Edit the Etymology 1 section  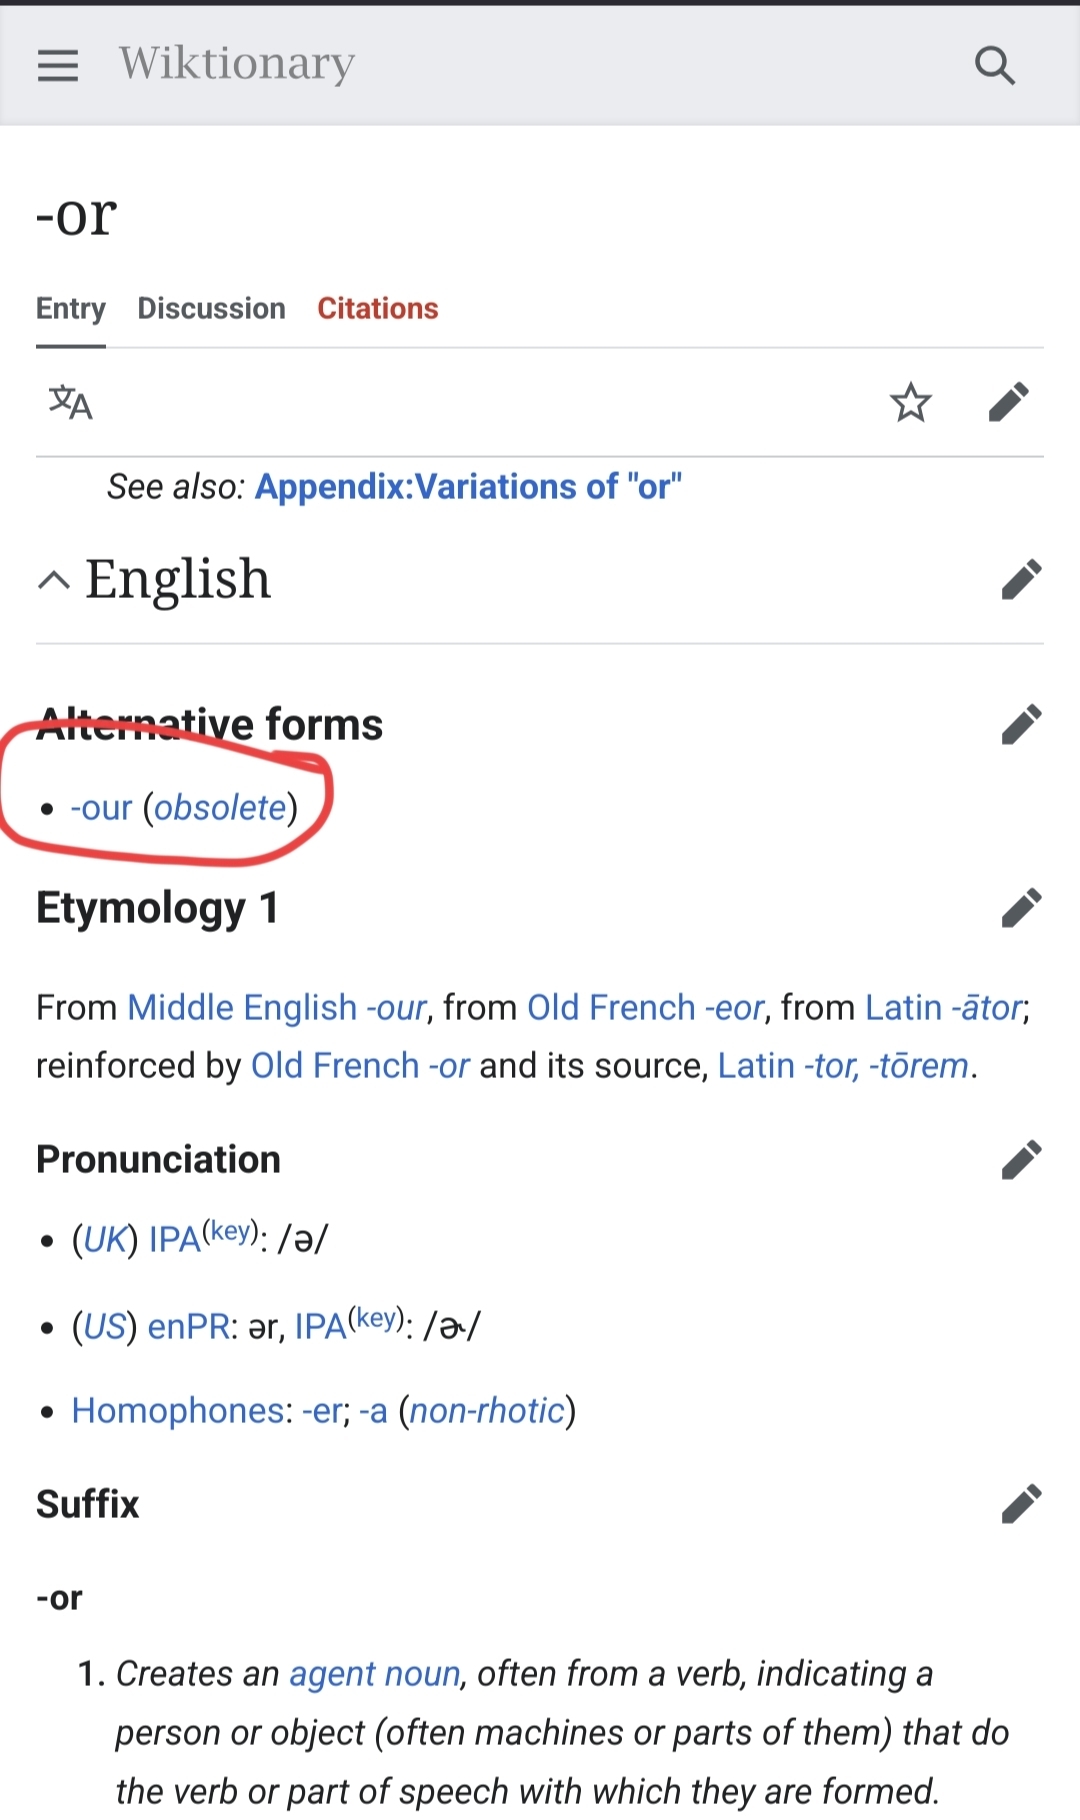point(1022,907)
